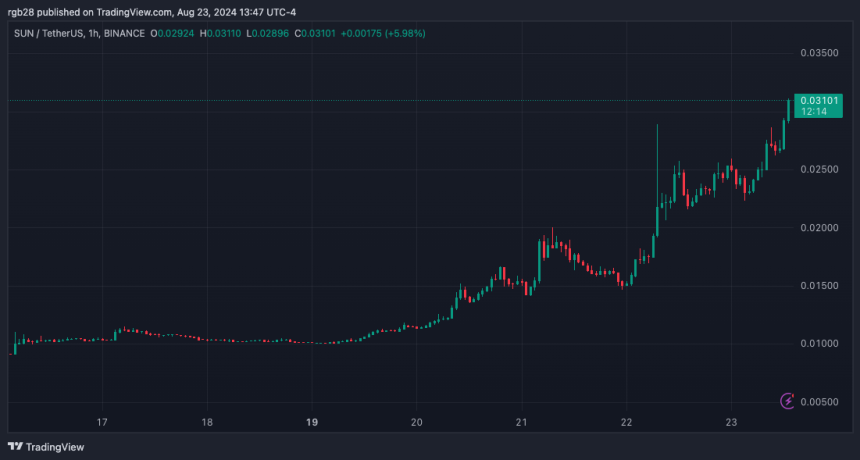Image resolution: width=860 pixels, height=460 pixels.
Task: Select date 17 on the time axis
Action: pyautogui.click(x=102, y=422)
